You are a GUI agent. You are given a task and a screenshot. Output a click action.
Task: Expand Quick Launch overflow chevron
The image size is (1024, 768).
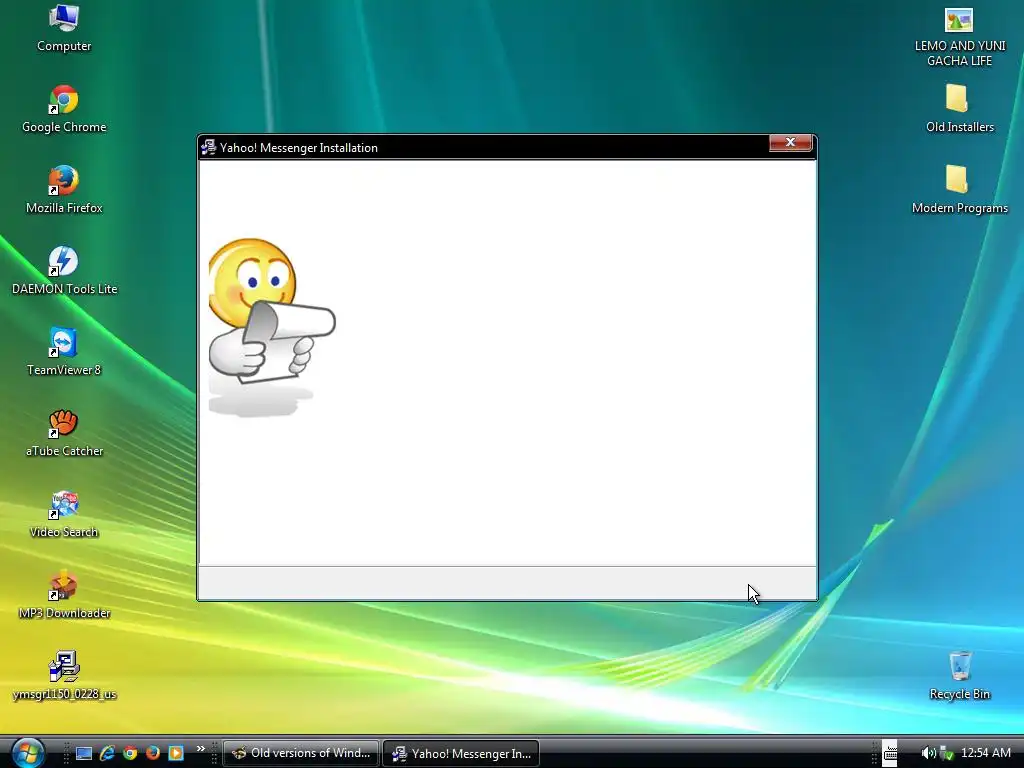pyautogui.click(x=200, y=749)
